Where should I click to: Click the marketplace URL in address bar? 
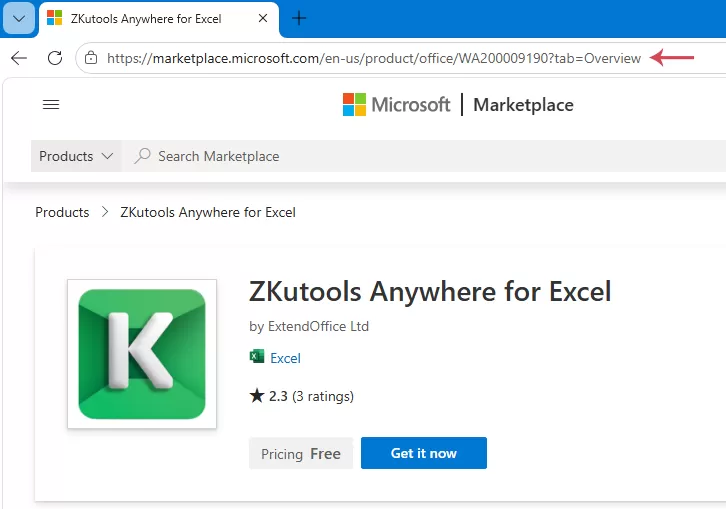click(x=374, y=58)
